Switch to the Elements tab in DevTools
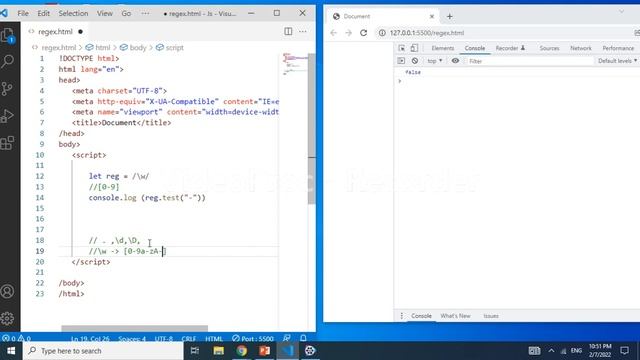The height and width of the screenshot is (360, 640). pyautogui.click(x=442, y=48)
